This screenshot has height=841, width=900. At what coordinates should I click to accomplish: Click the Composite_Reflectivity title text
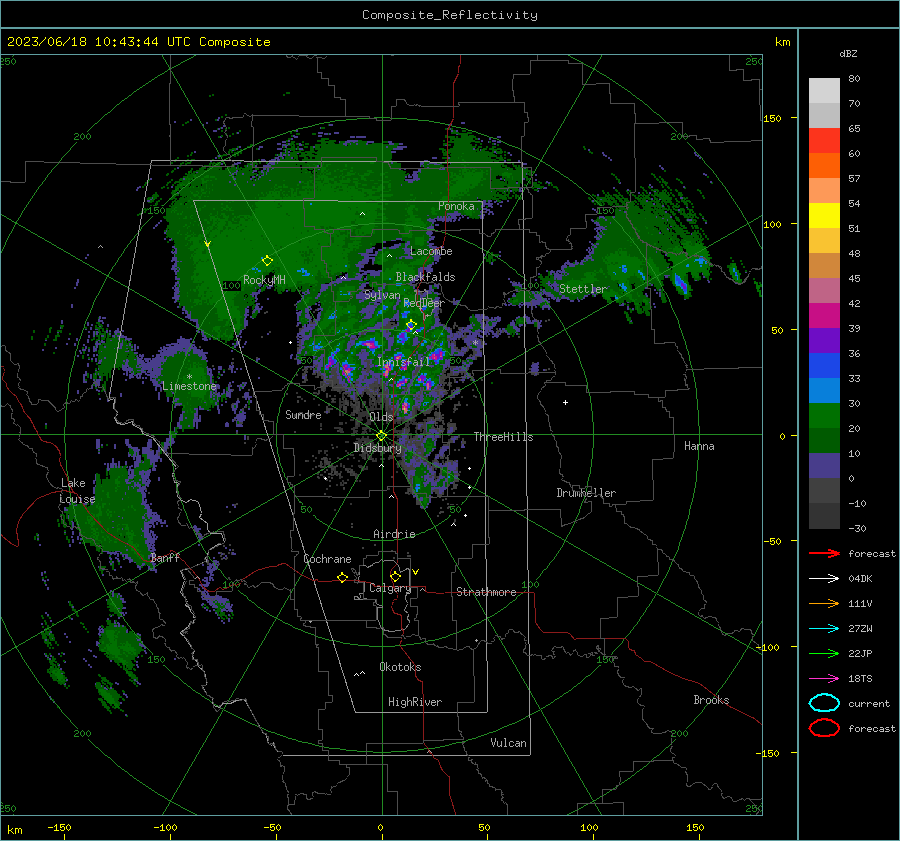(x=449, y=15)
